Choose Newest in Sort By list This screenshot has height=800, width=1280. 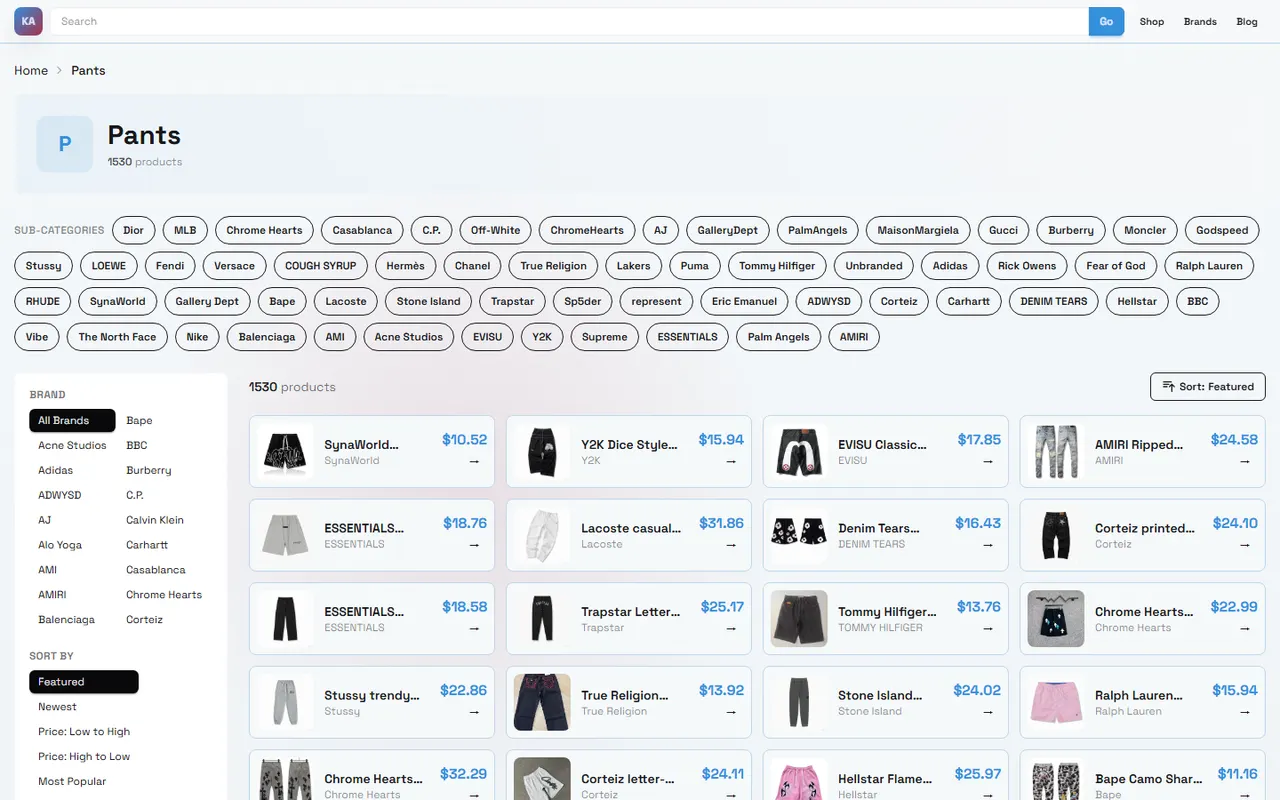[x=84, y=707]
